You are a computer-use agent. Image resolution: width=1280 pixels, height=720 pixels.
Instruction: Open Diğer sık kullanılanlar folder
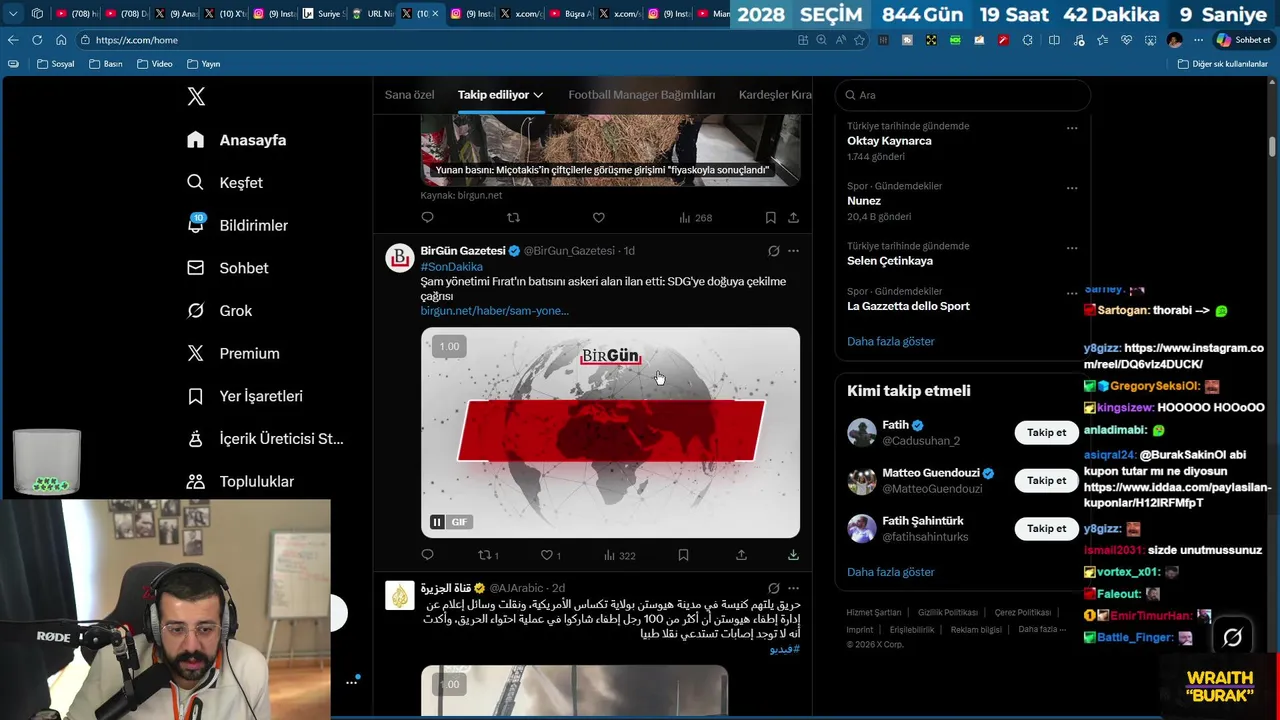click(x=1223, y=64)
